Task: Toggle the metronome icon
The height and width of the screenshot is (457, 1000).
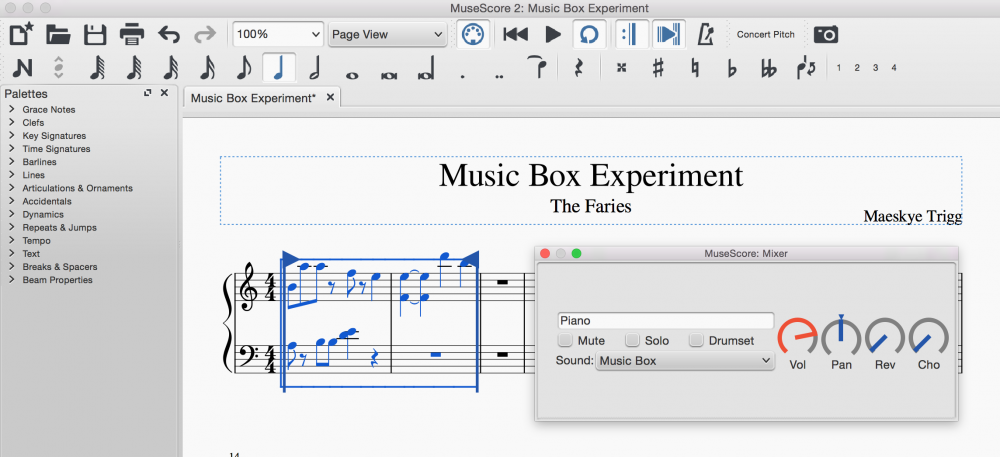Action: tap(706, 34)
